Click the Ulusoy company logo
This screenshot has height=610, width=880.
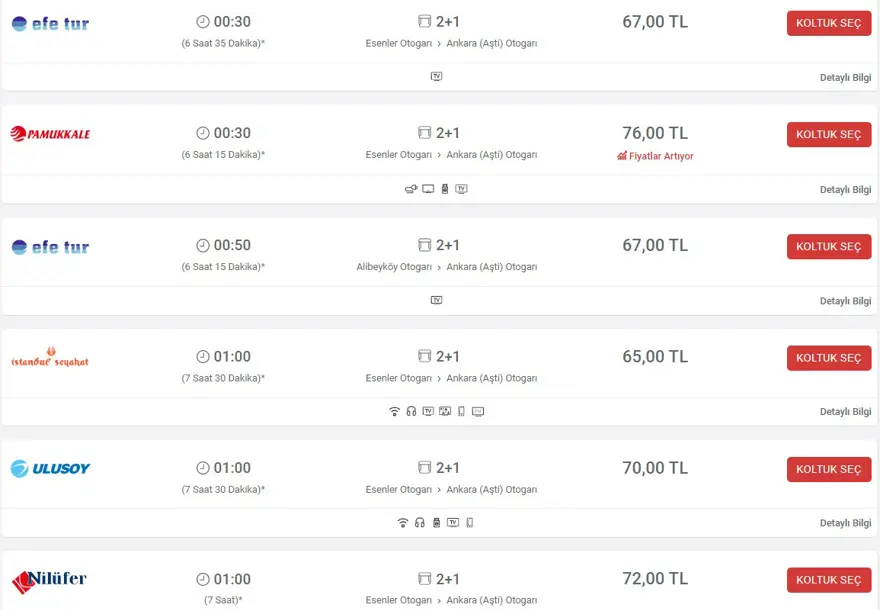pyautogui.click(x=50, y=468)
